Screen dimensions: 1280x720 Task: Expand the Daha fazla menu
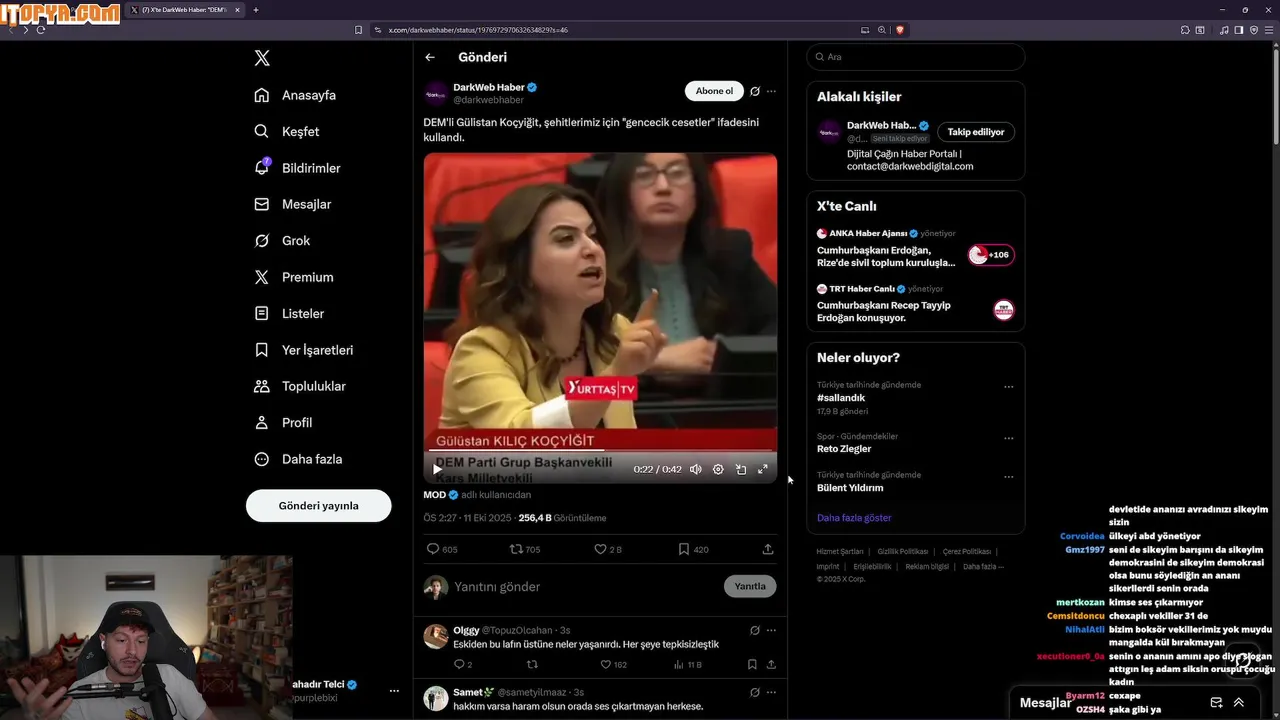[298, 459]
